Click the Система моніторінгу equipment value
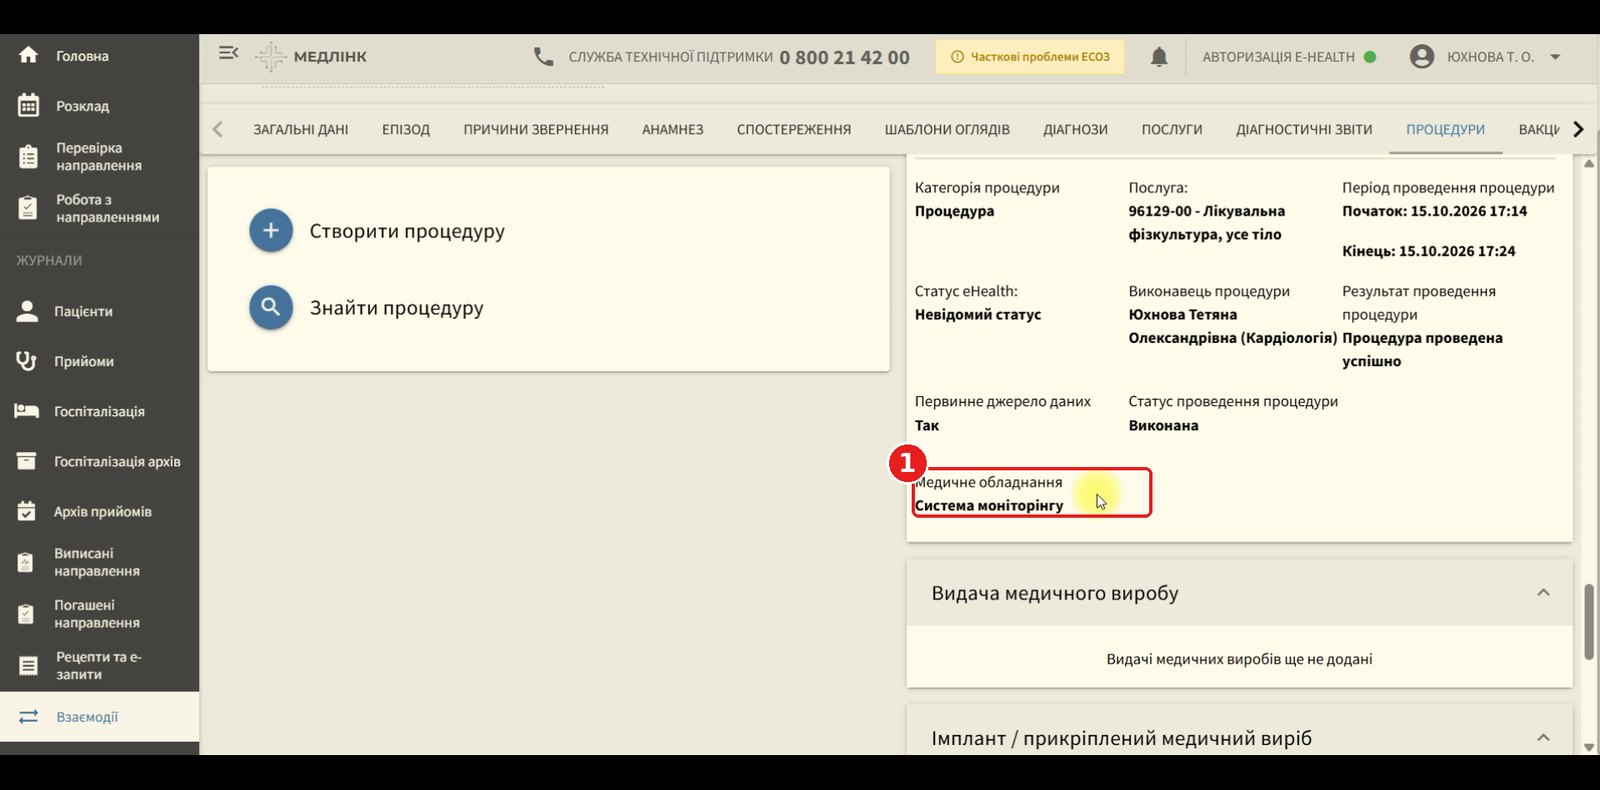Image resolution: width=1600 pixels, height=790 pixels. click(989, 506)
